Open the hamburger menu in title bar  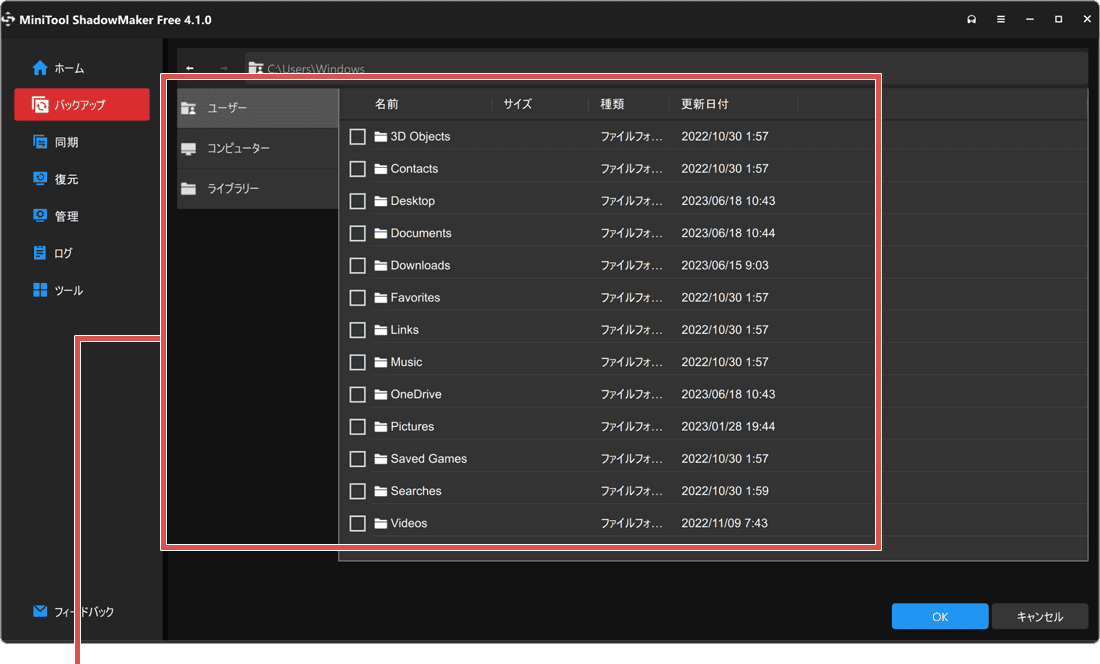point(1000,18)
